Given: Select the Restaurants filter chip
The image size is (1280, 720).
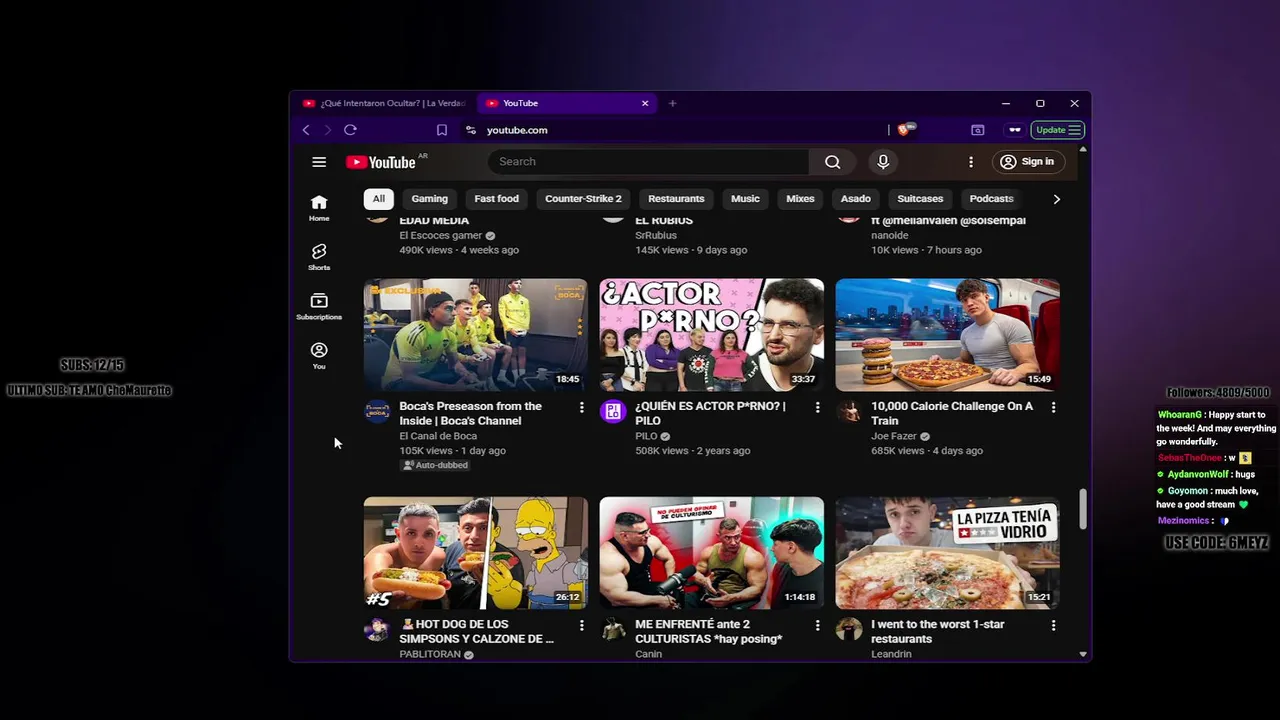Looking at the screenshot, I should (x=676, y=199).
